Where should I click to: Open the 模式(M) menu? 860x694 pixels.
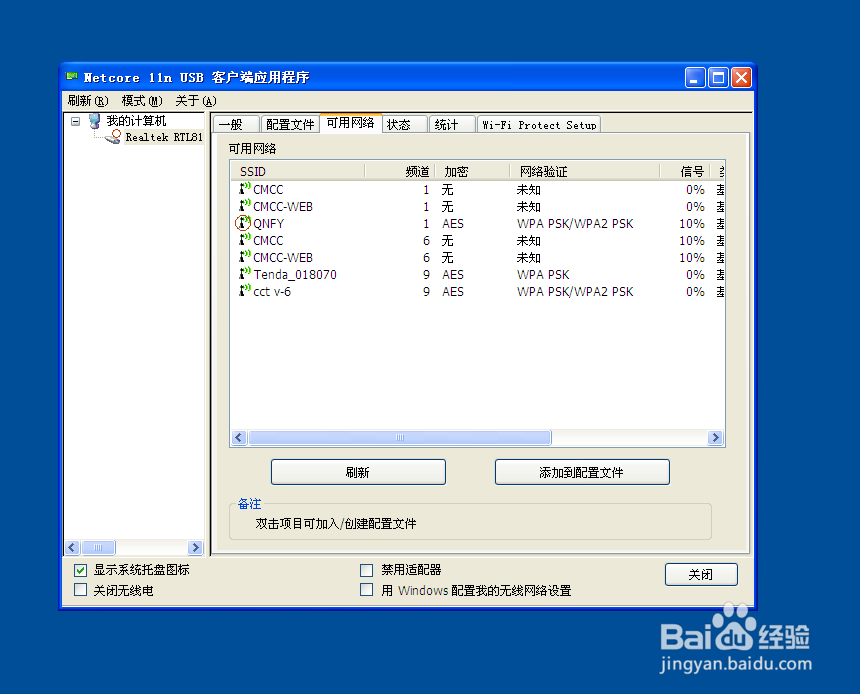(x=142, y=101)
